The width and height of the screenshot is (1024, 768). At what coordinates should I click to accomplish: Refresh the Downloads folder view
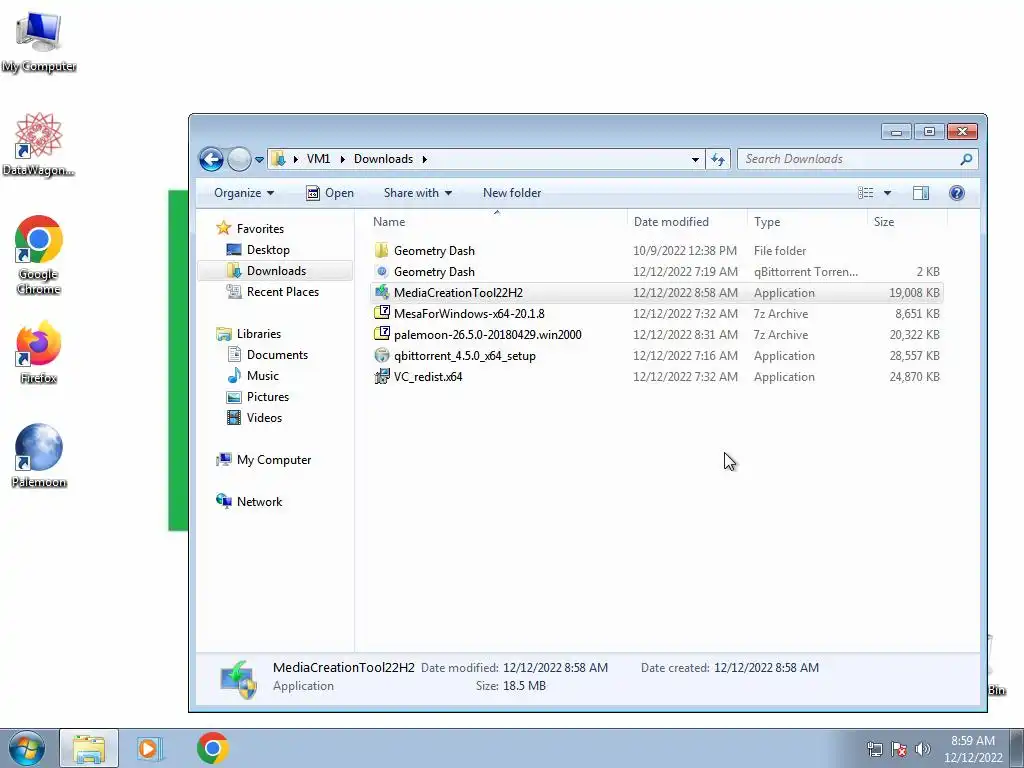click(718, 159)
